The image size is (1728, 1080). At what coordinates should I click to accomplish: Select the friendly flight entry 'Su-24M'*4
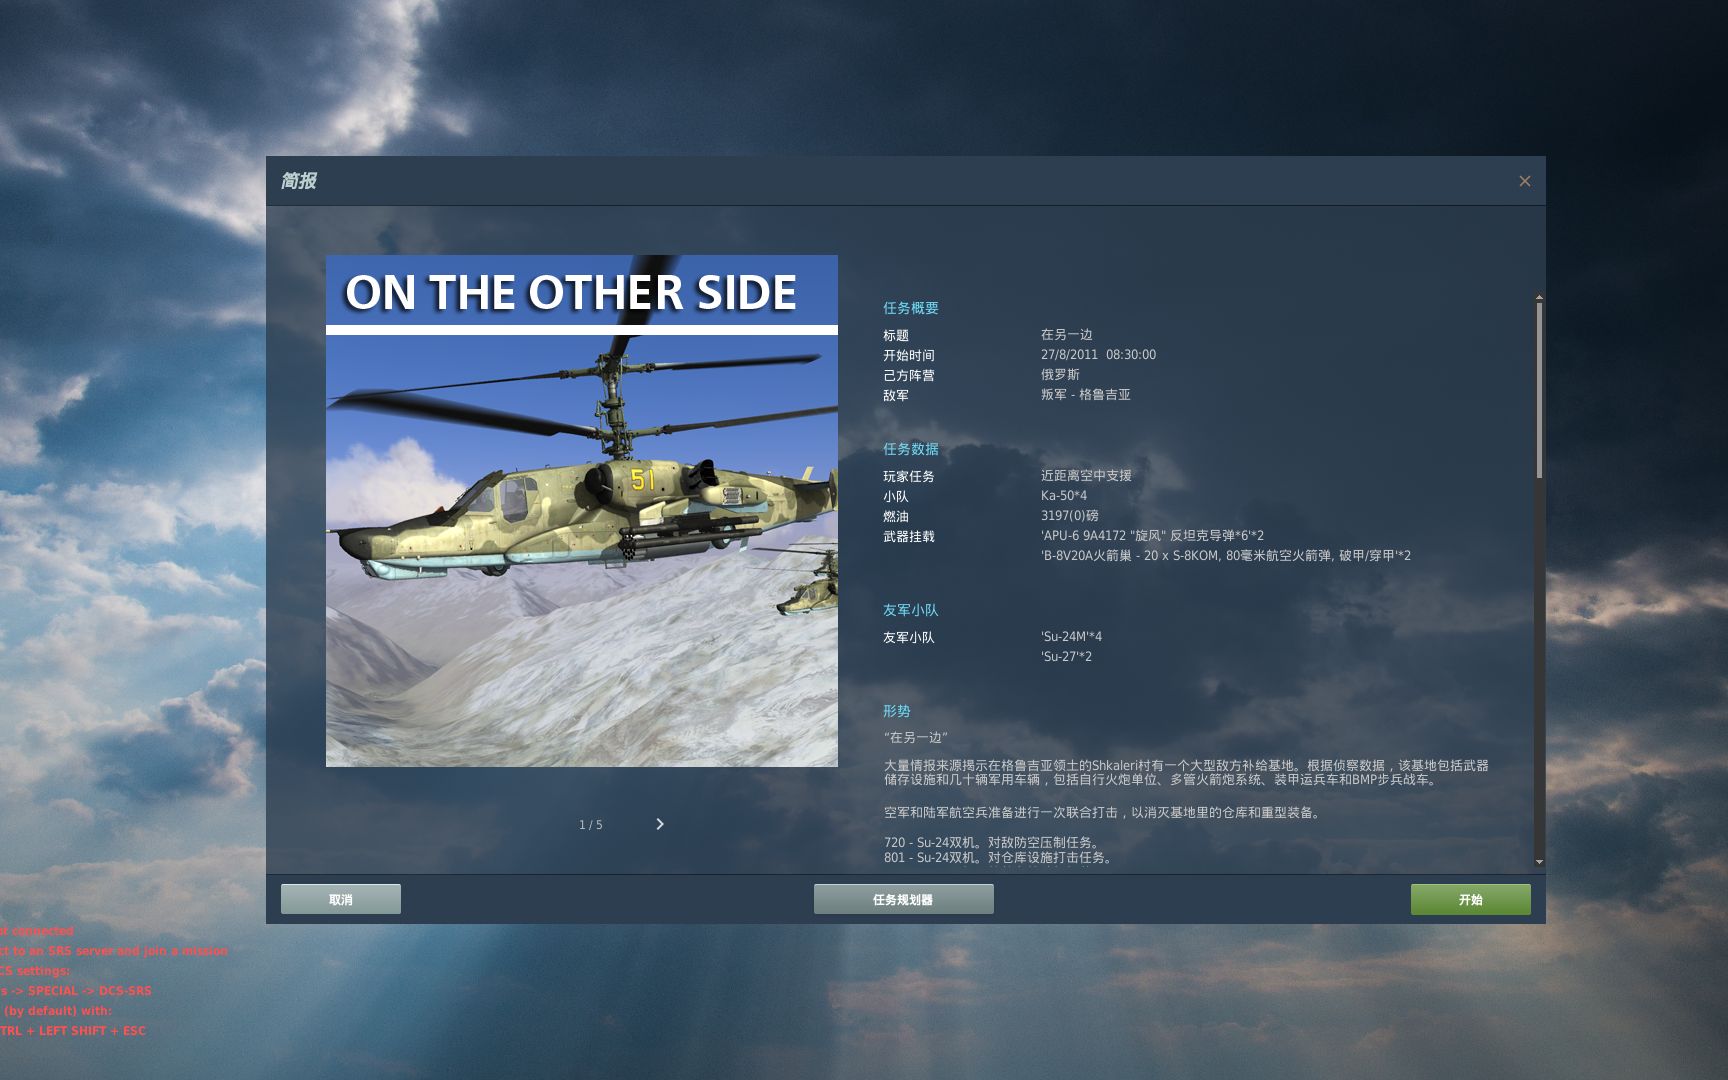pyautogui.click(x=1073, y=635)
